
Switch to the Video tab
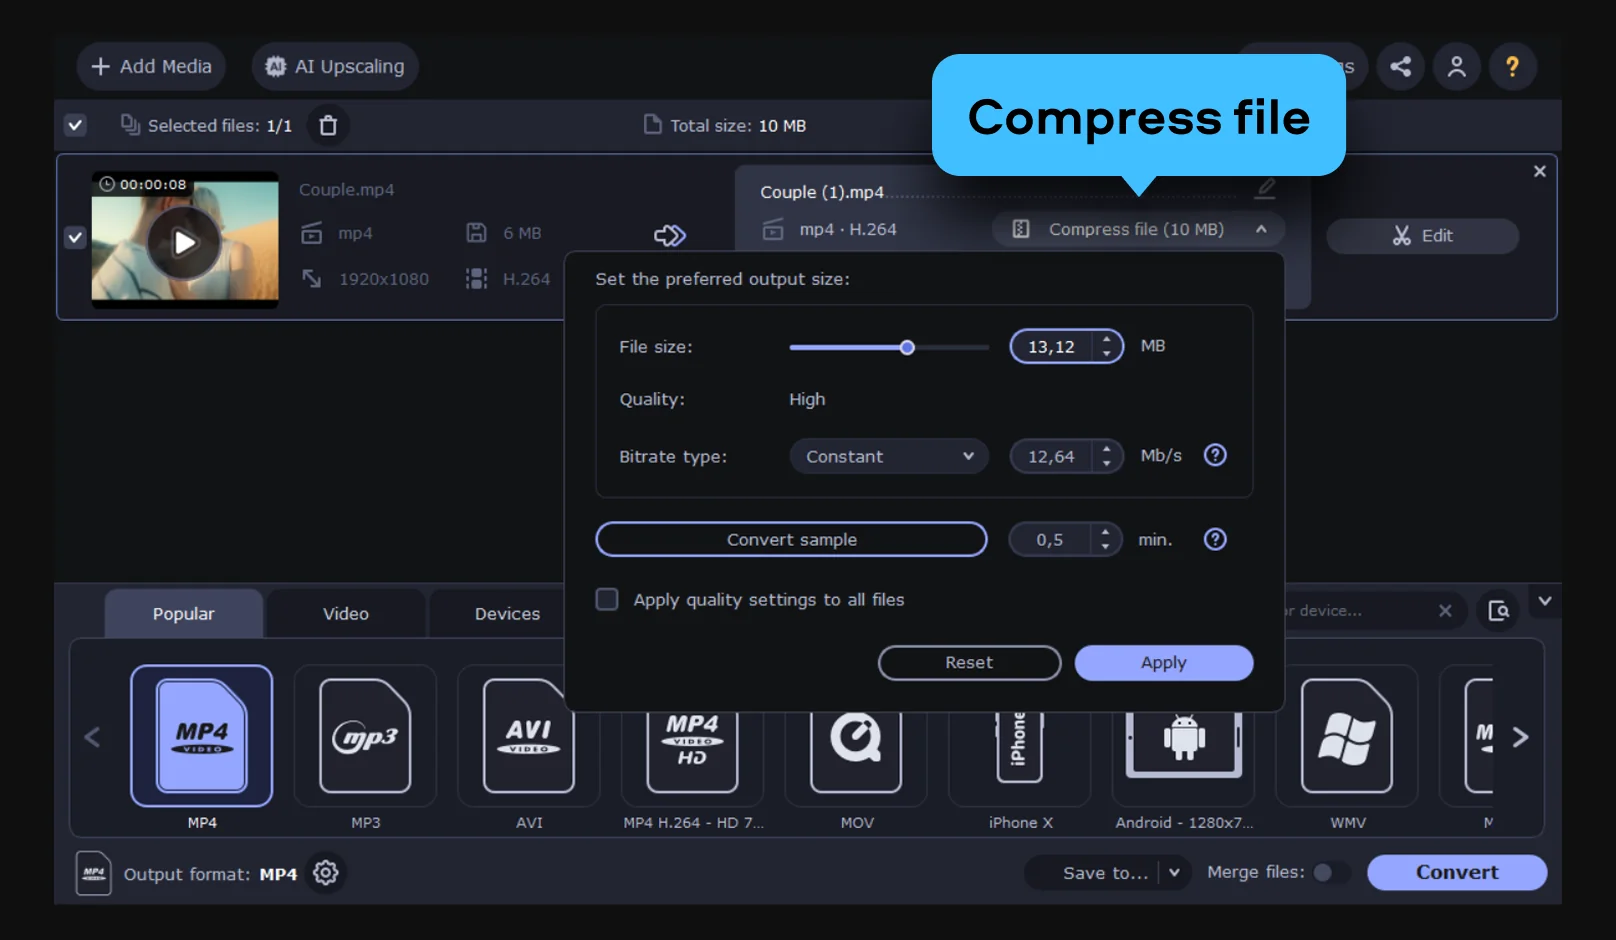(346, 614)
